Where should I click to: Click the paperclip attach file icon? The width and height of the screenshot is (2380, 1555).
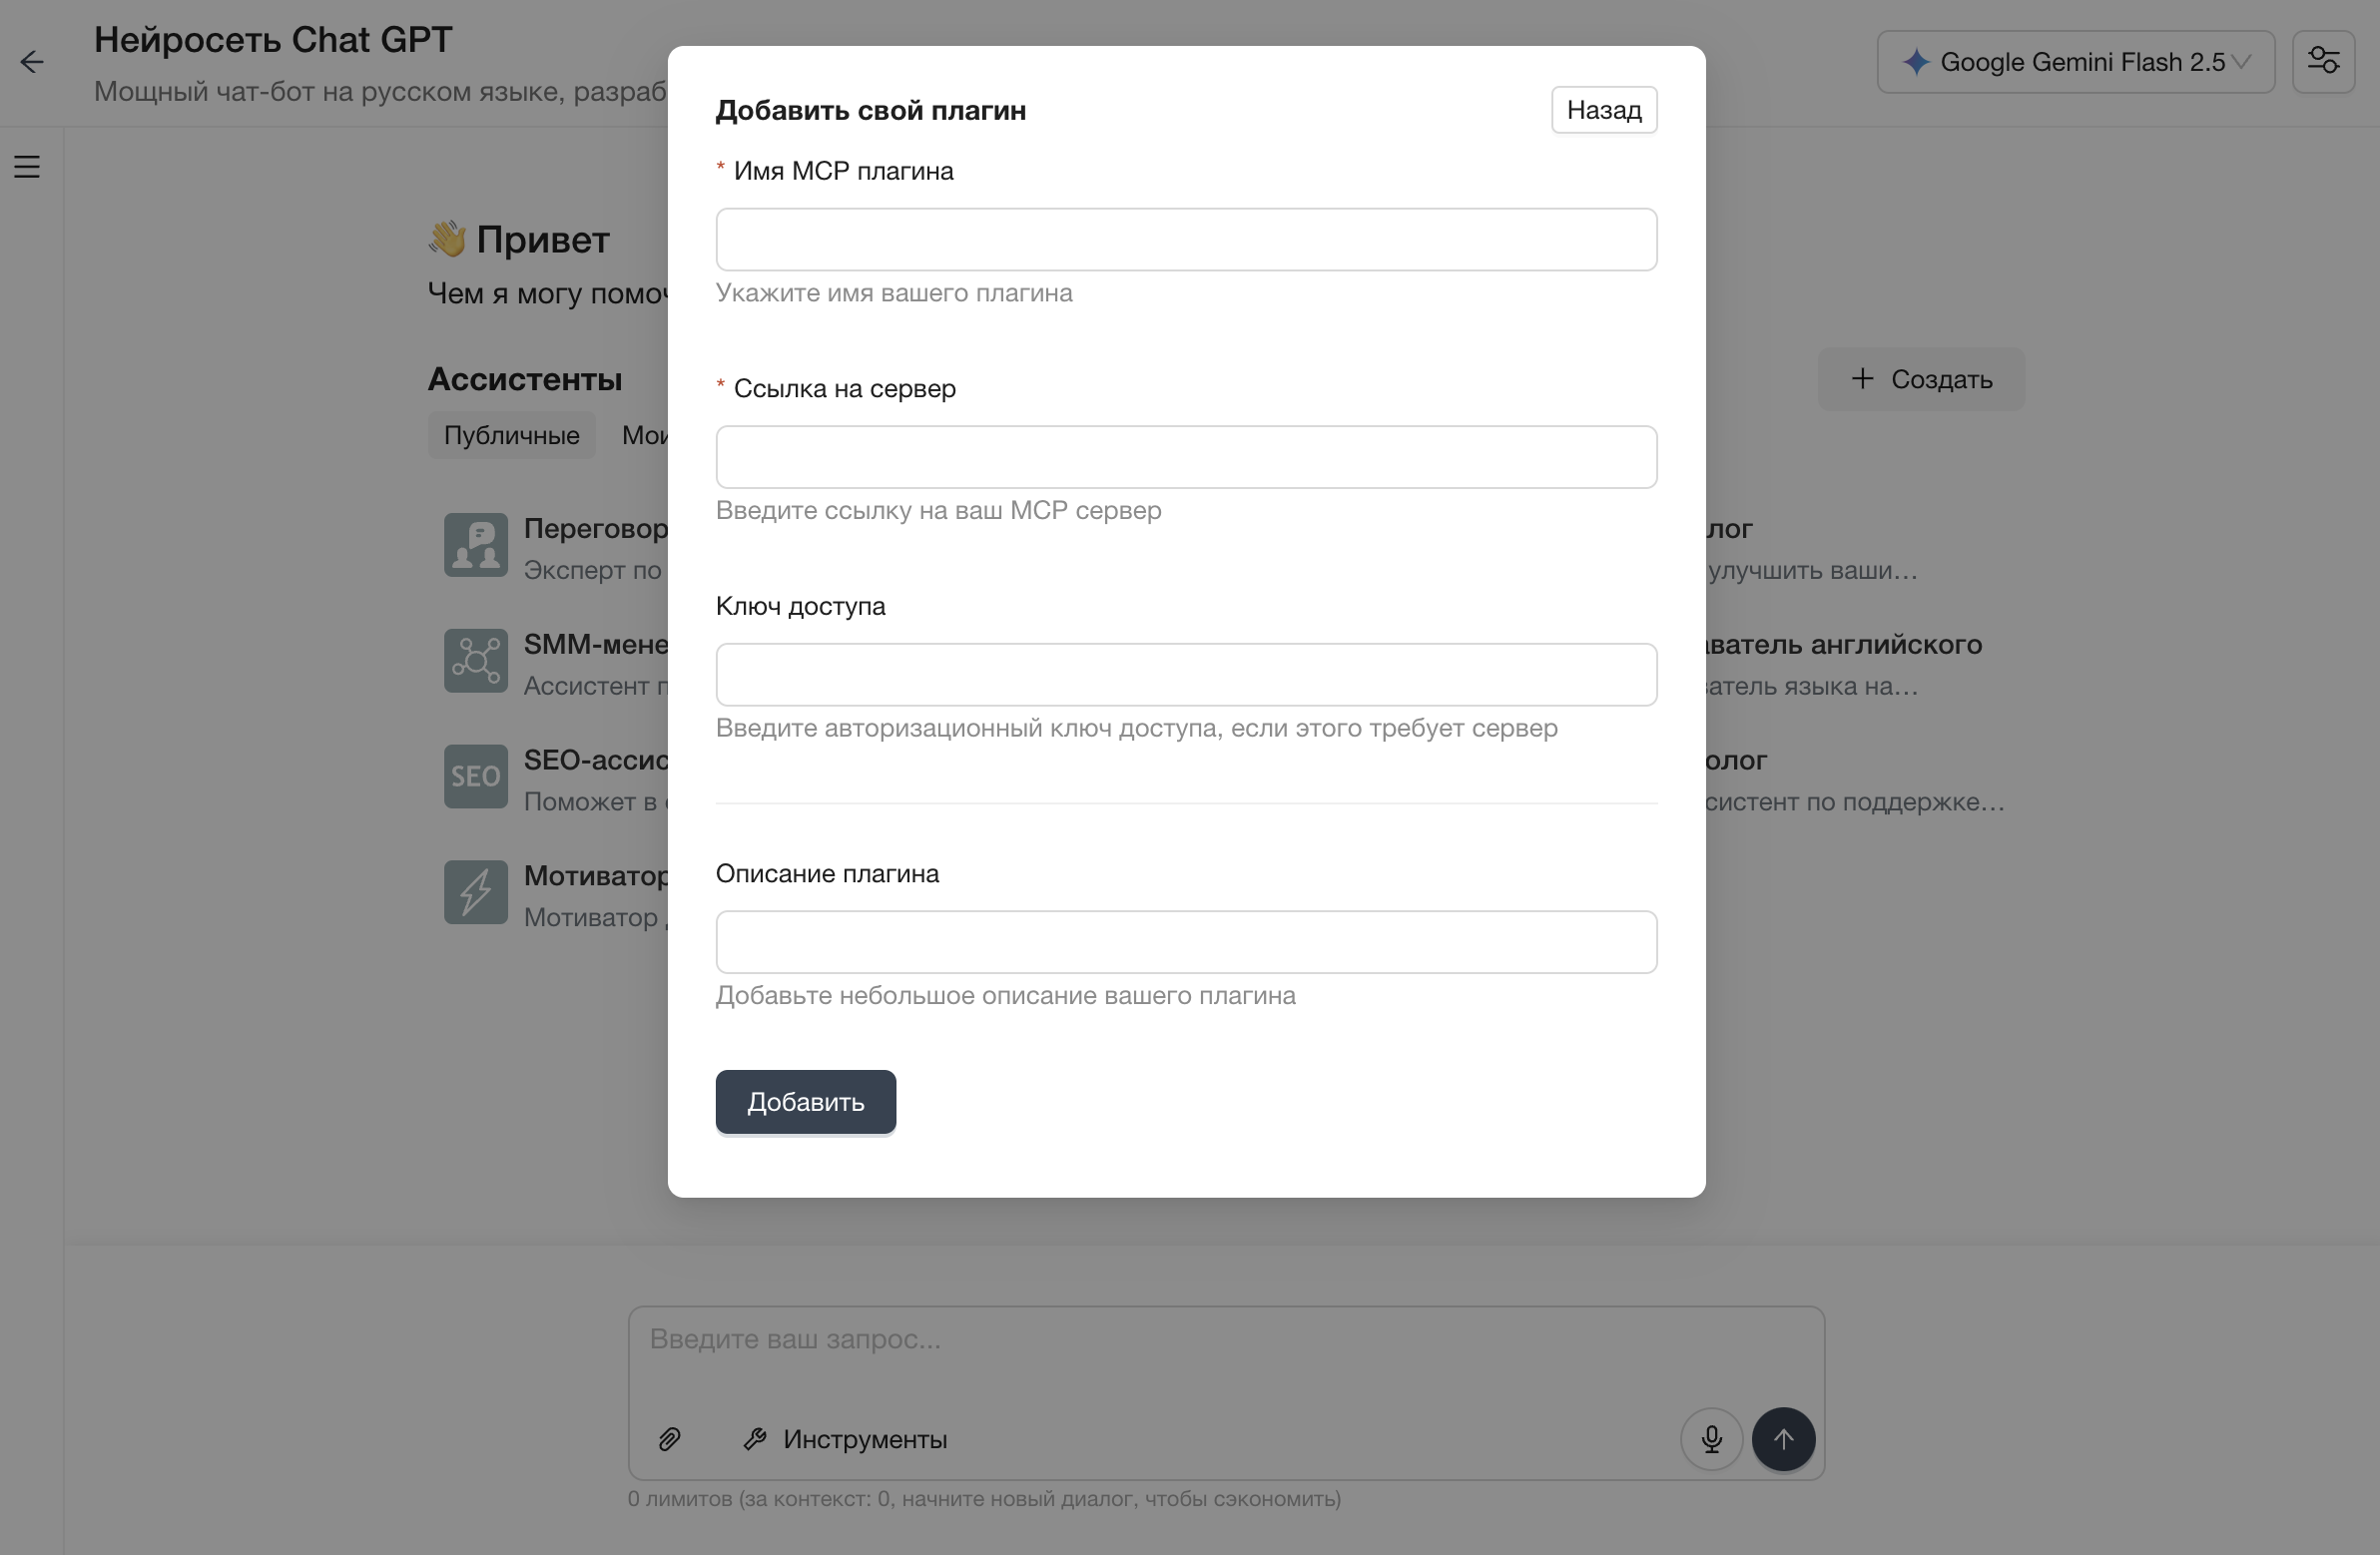[x=670, y=1439]
